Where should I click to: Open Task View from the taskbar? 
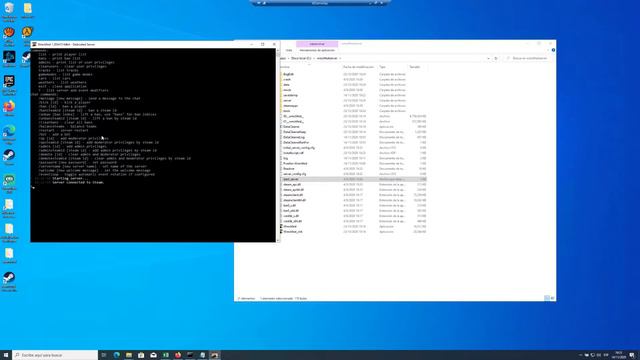click(x=104, y=355)
